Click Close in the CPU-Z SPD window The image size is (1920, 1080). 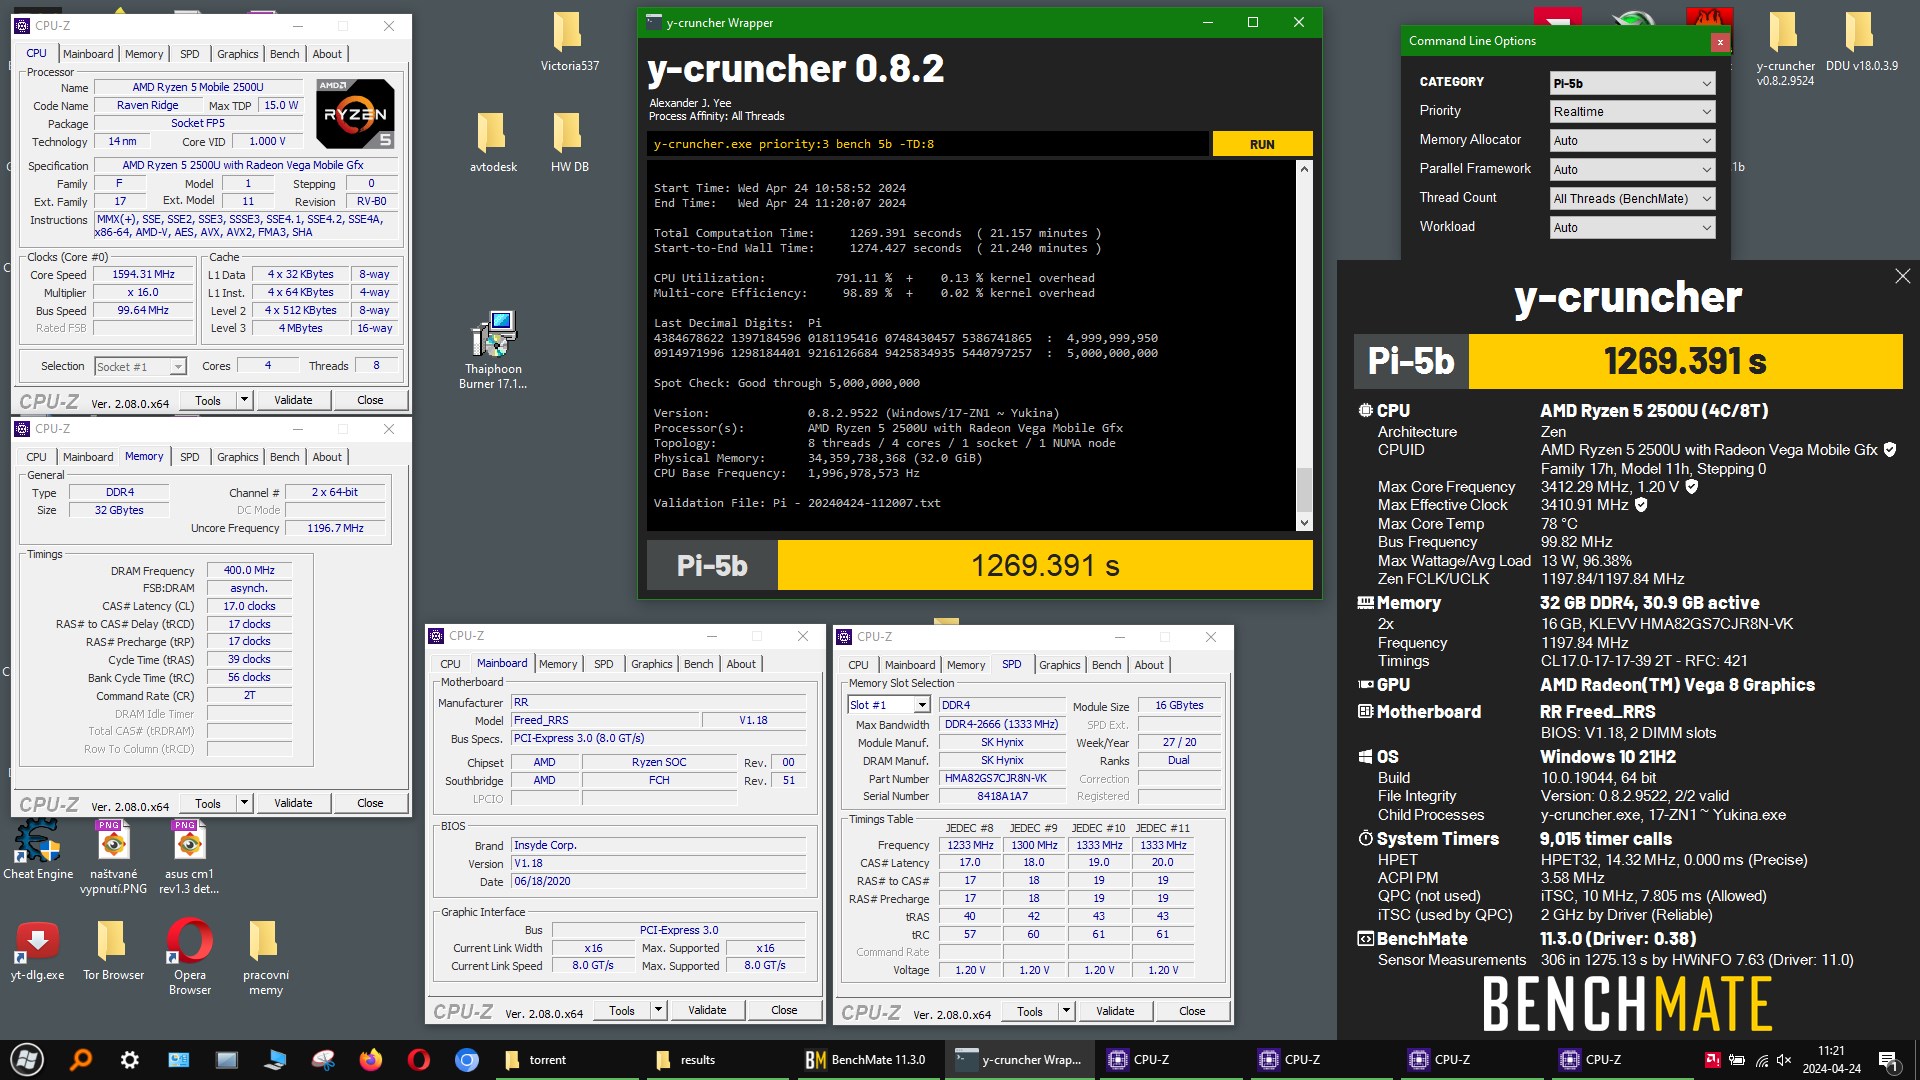(x=1192, y=1011)
